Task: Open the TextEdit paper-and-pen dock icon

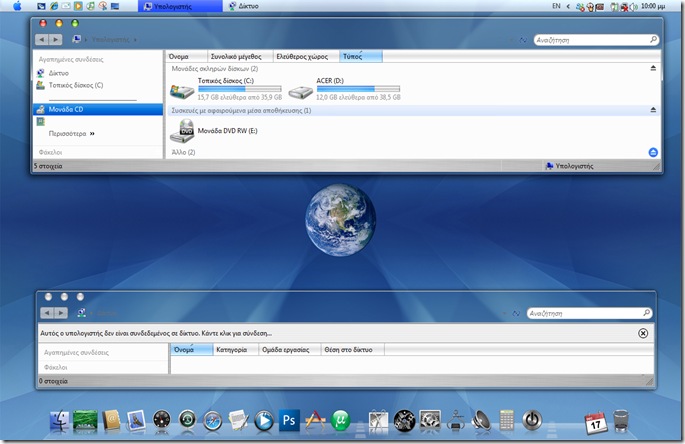Action: (239, 421)
